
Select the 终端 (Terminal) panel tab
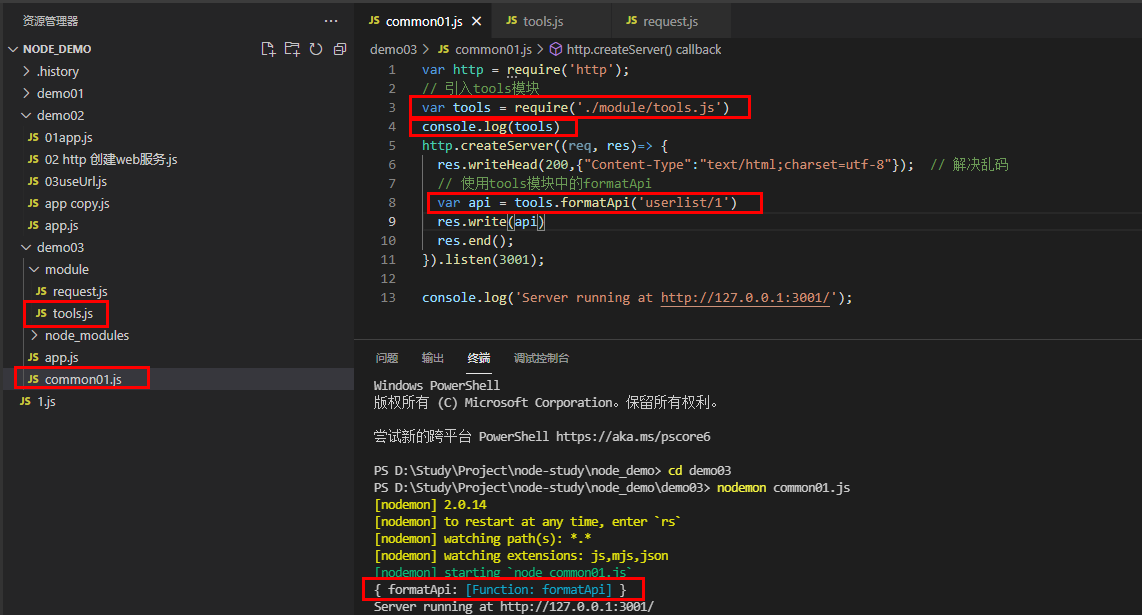(479, 358)
